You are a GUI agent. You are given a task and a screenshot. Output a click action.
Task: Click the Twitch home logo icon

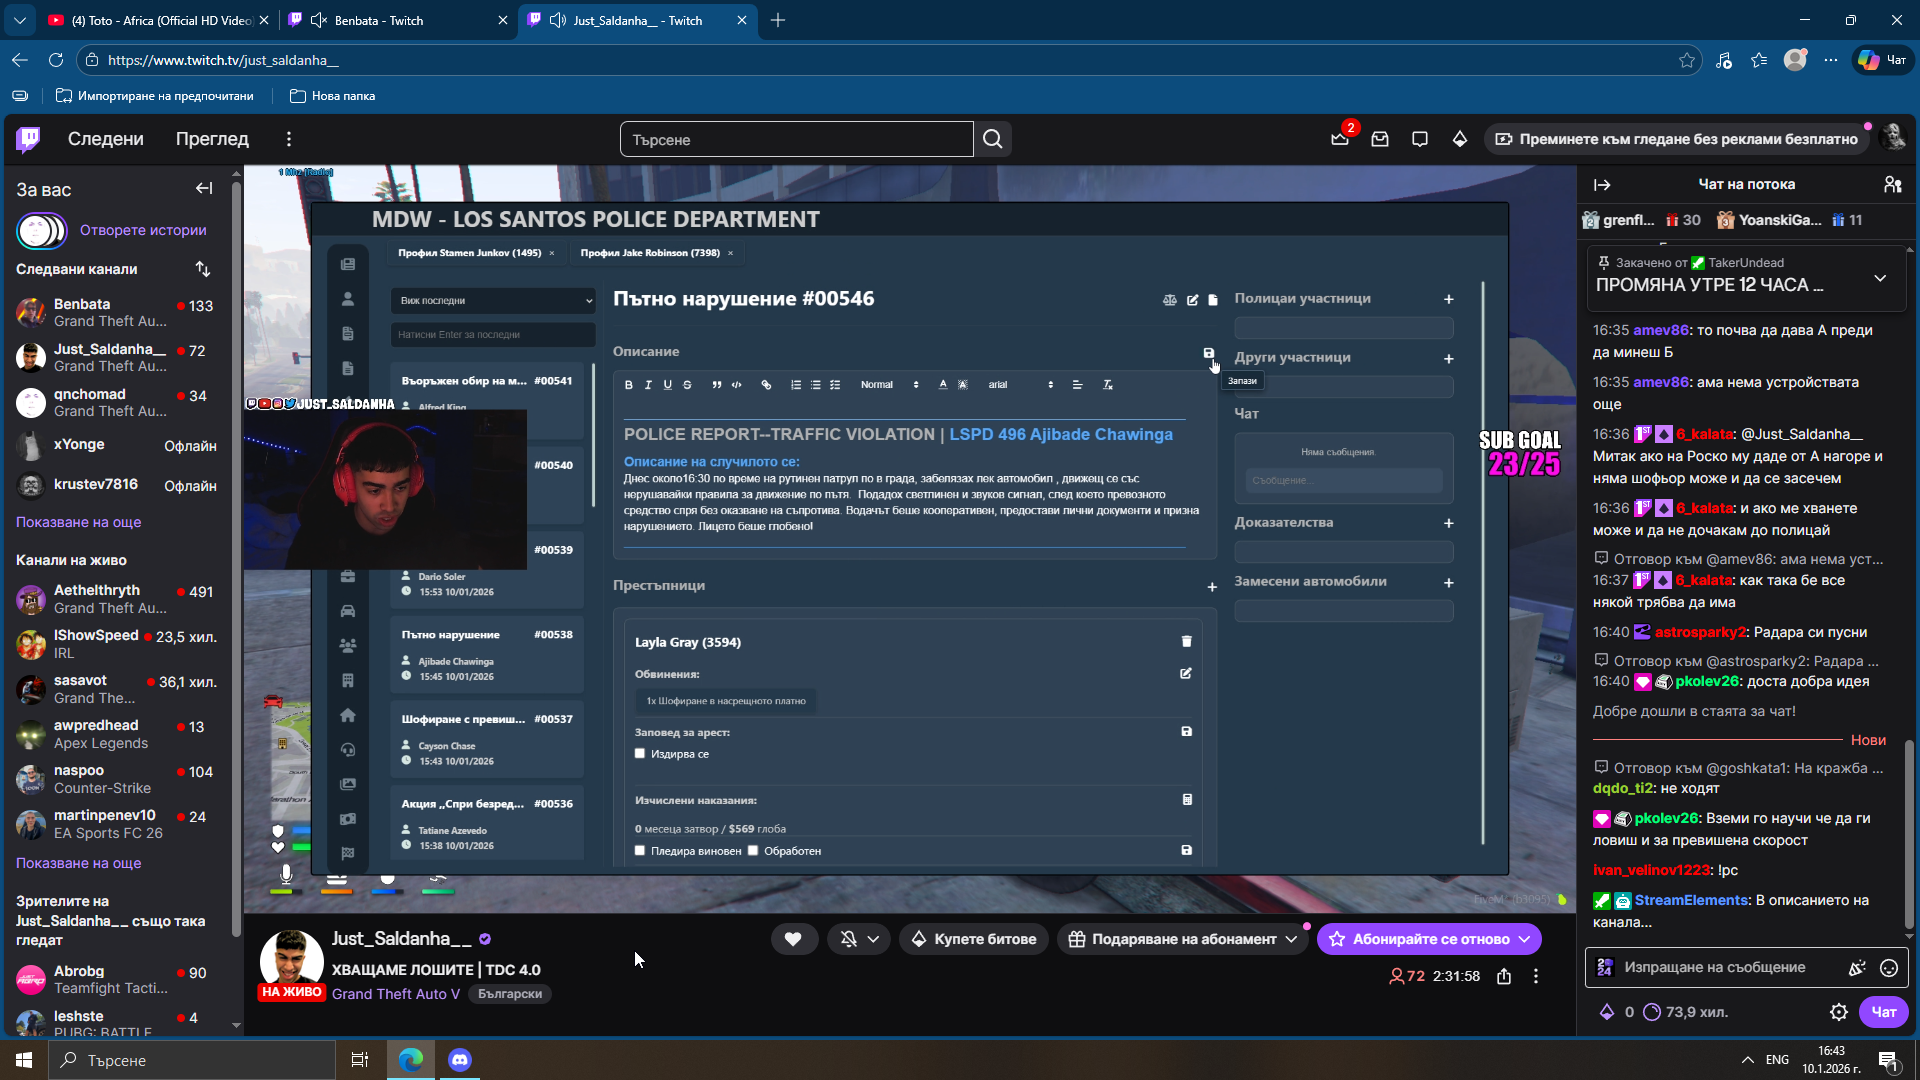(x=28, y=139)
